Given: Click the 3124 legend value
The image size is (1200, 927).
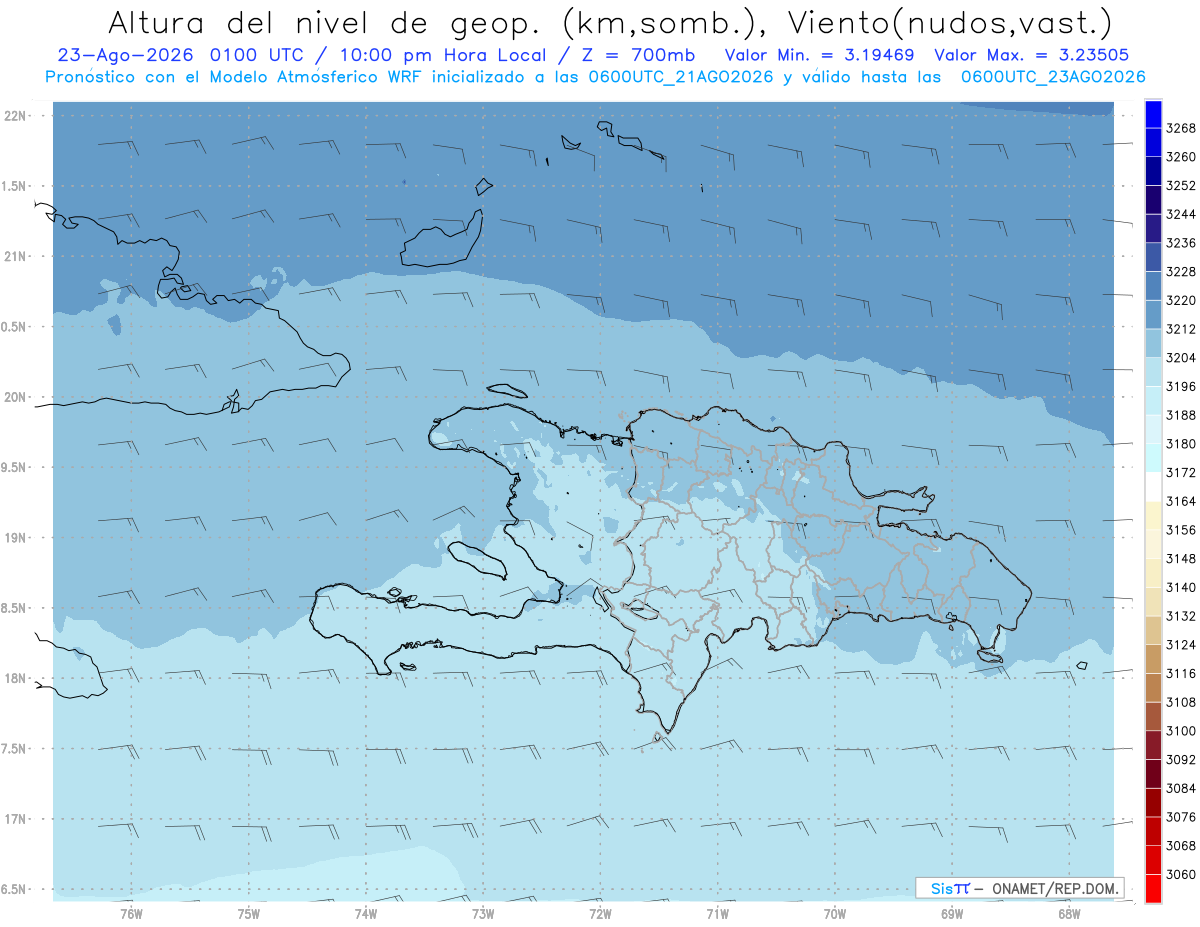Looking at the screenshot, I should (x=1181, y=645).
